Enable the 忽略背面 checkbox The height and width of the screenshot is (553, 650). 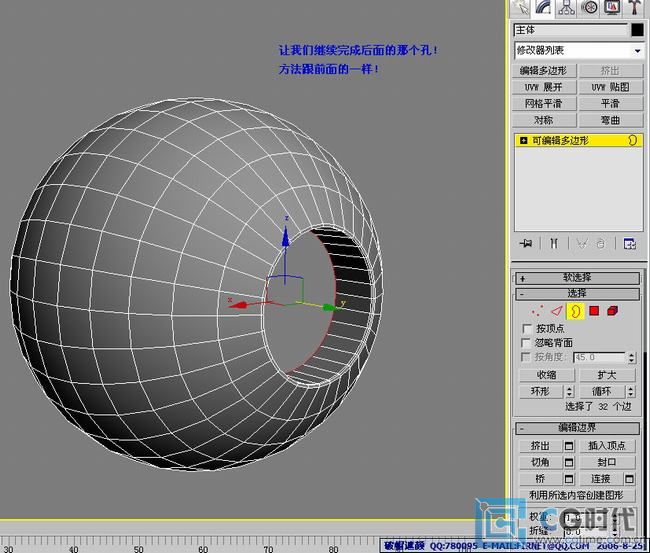coord(526,343)
